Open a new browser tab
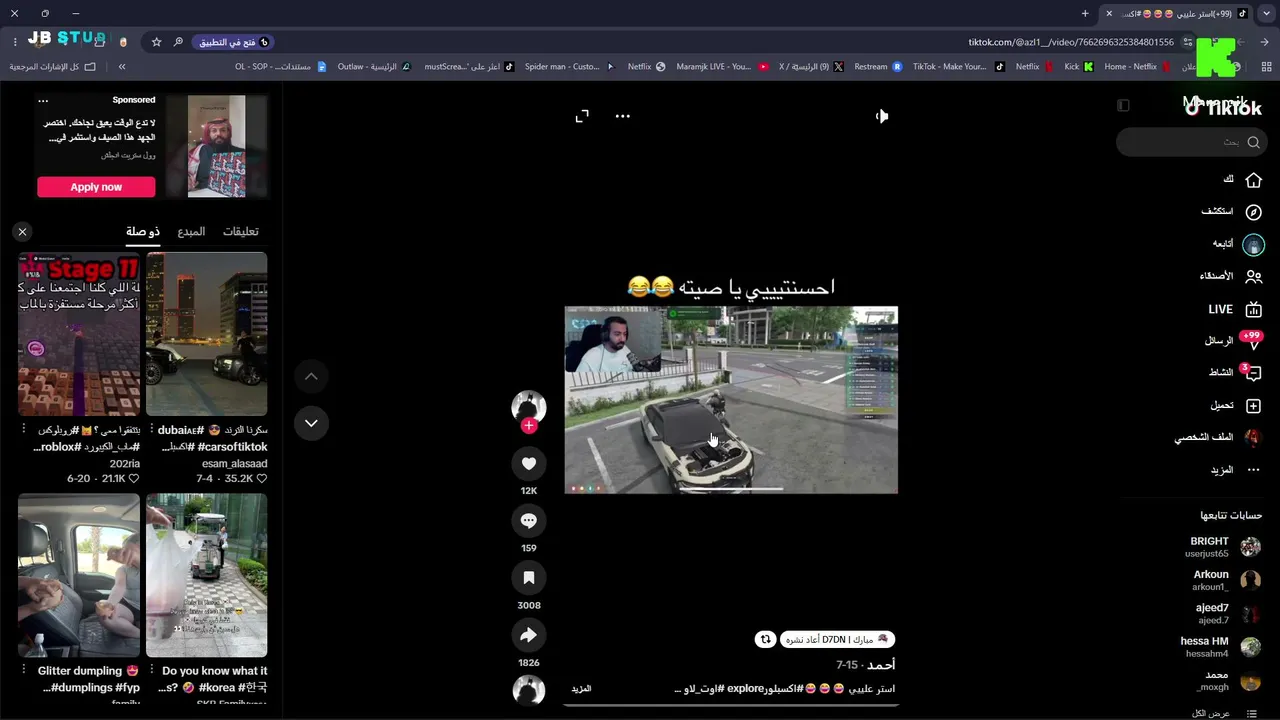The image size is (1280, 720). (x=1085, y=13)
